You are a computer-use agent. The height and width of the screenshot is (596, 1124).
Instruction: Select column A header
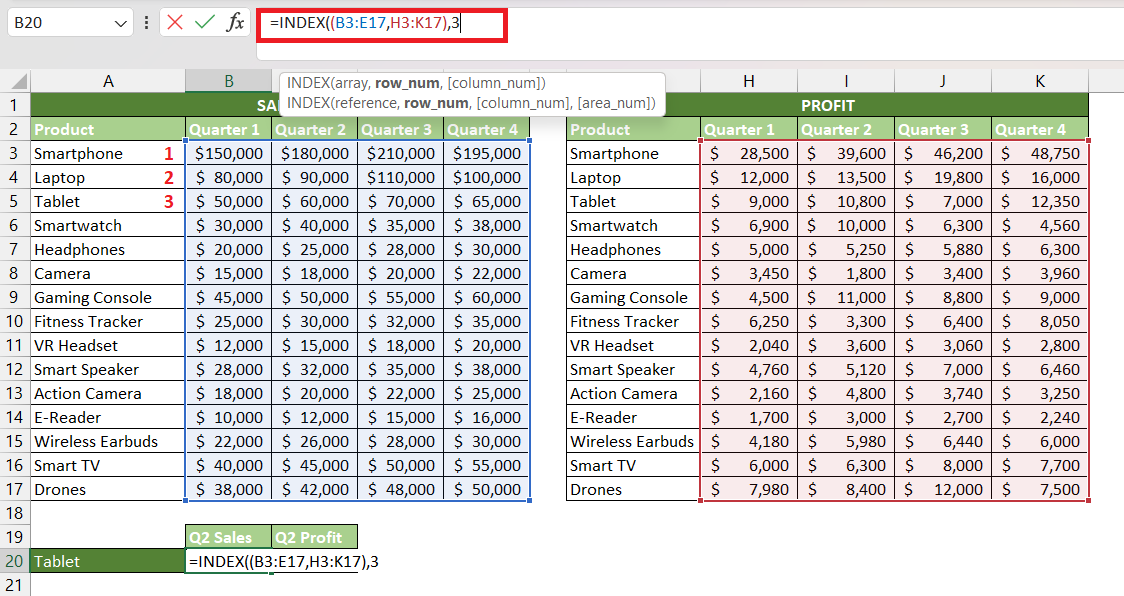(108, 81)
